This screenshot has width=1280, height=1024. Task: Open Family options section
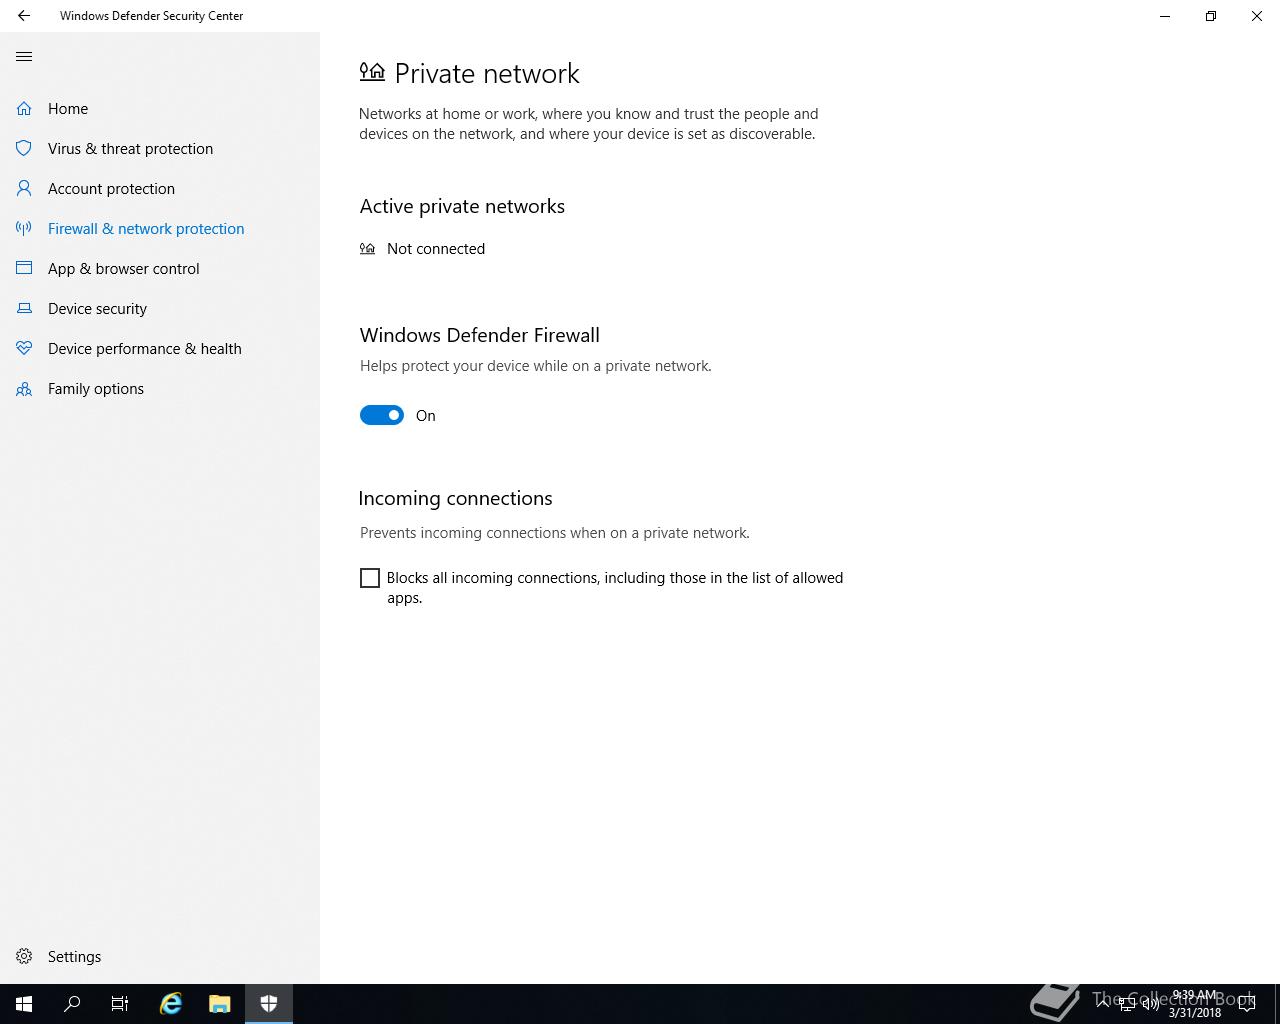[160, 388]
